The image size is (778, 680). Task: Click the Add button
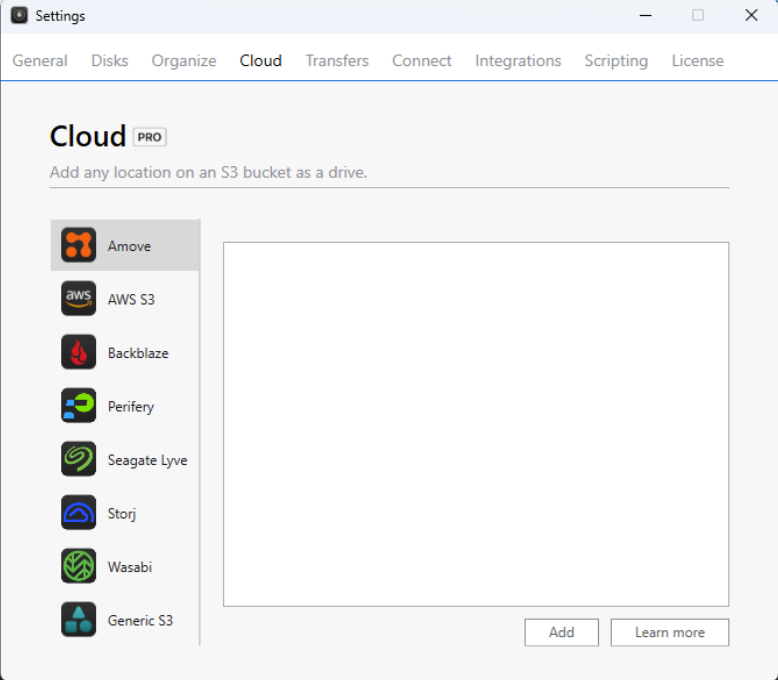[x=562, y=632]
